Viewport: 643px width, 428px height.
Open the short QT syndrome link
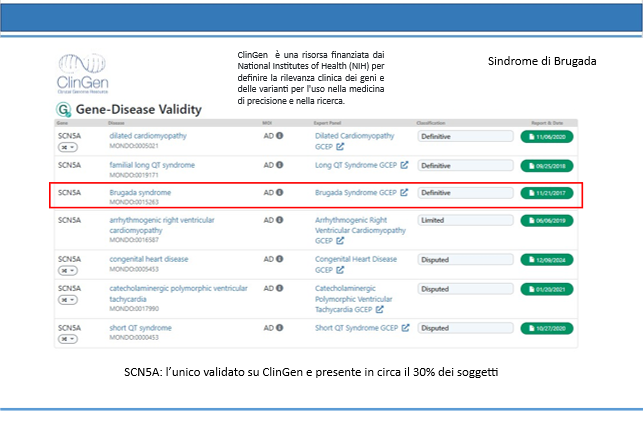(x=140, y=328)
